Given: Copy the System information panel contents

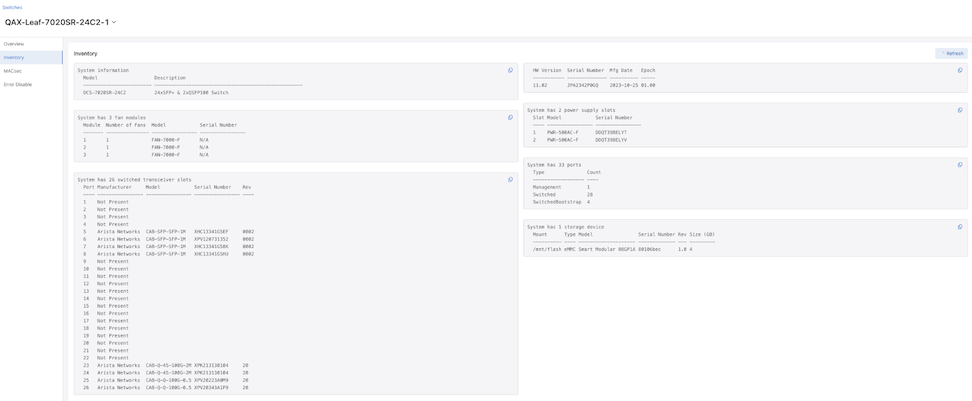Looking at the screenshot, I should click(x=510, y=71).
